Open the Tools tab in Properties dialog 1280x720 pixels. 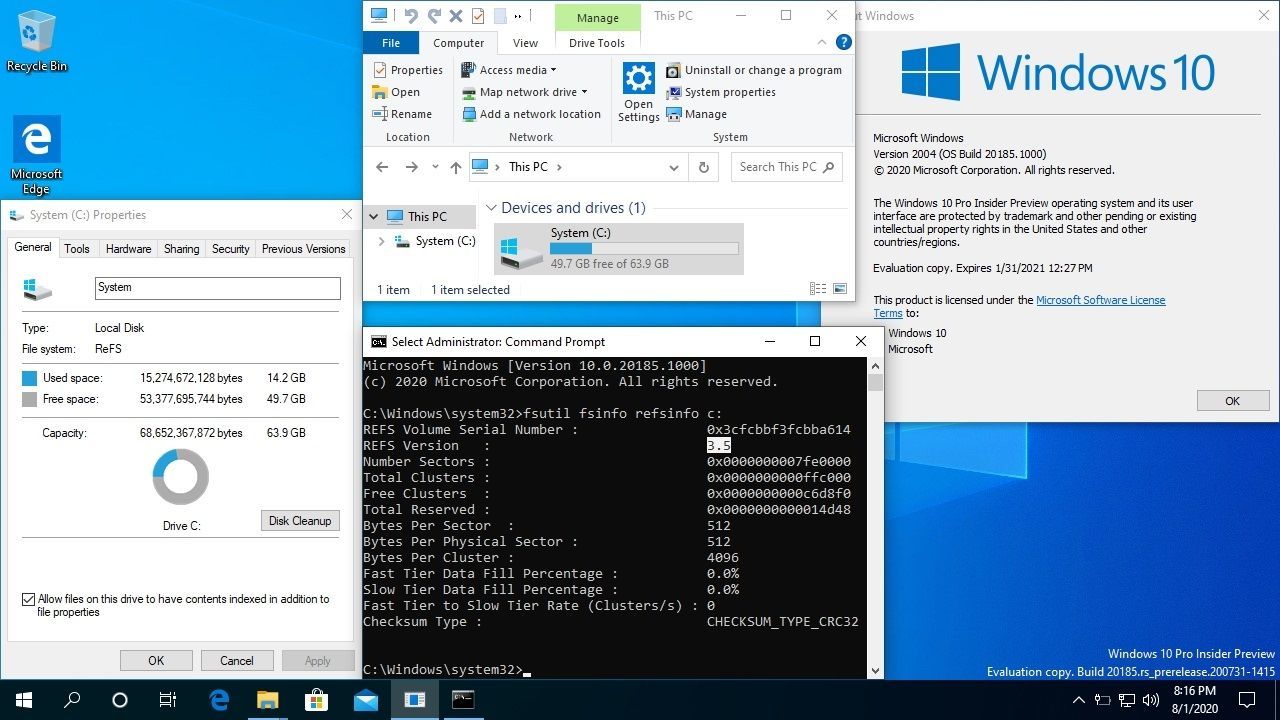[77, 249]
